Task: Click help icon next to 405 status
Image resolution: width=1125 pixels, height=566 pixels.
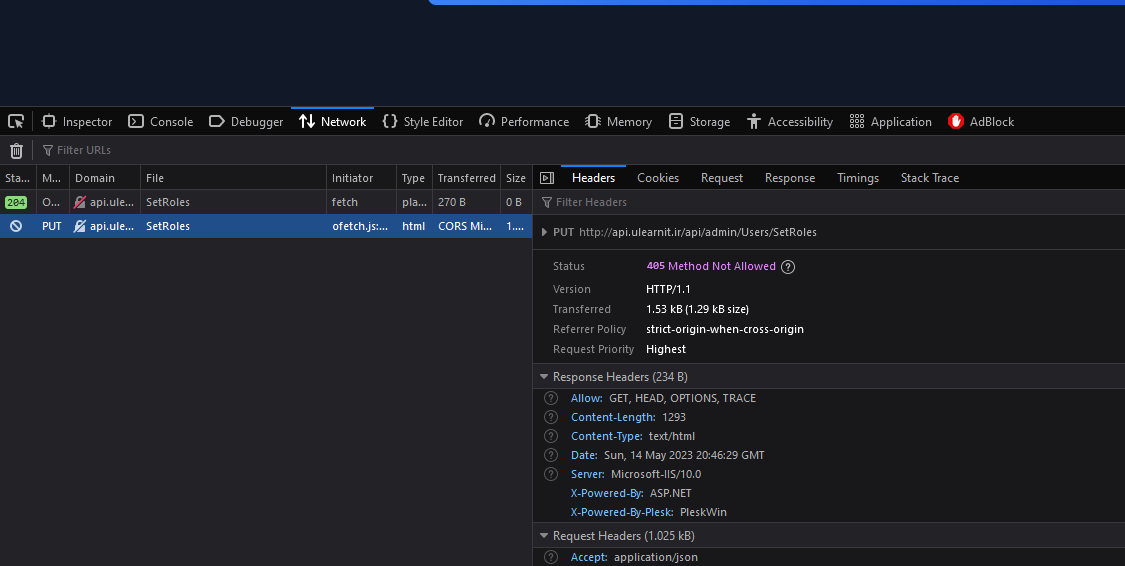Action: point(788,267)
